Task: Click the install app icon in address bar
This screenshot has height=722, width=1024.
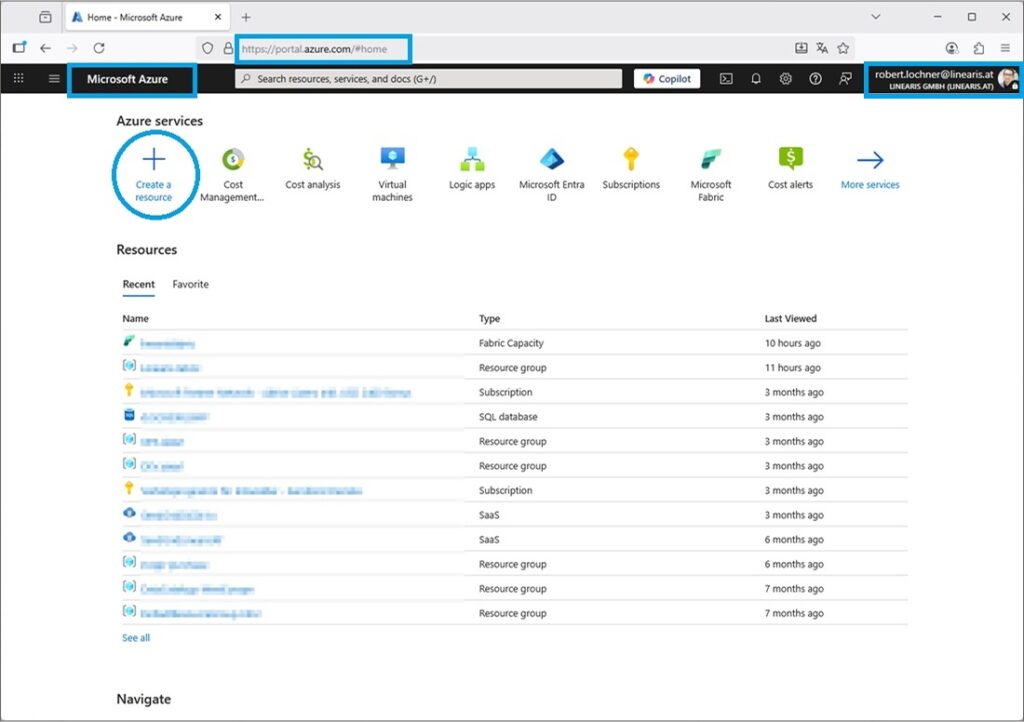Action: pyautogui.click(x=801, y=48)
